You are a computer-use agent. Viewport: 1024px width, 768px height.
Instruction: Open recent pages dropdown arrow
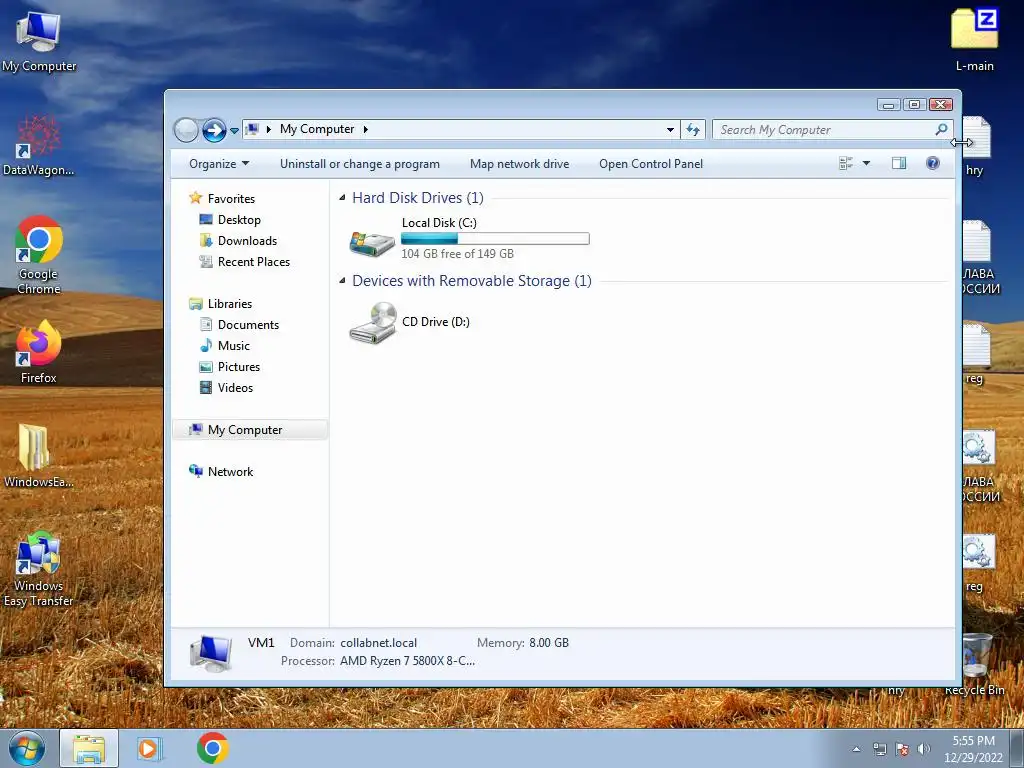click(x=234, y=131)
